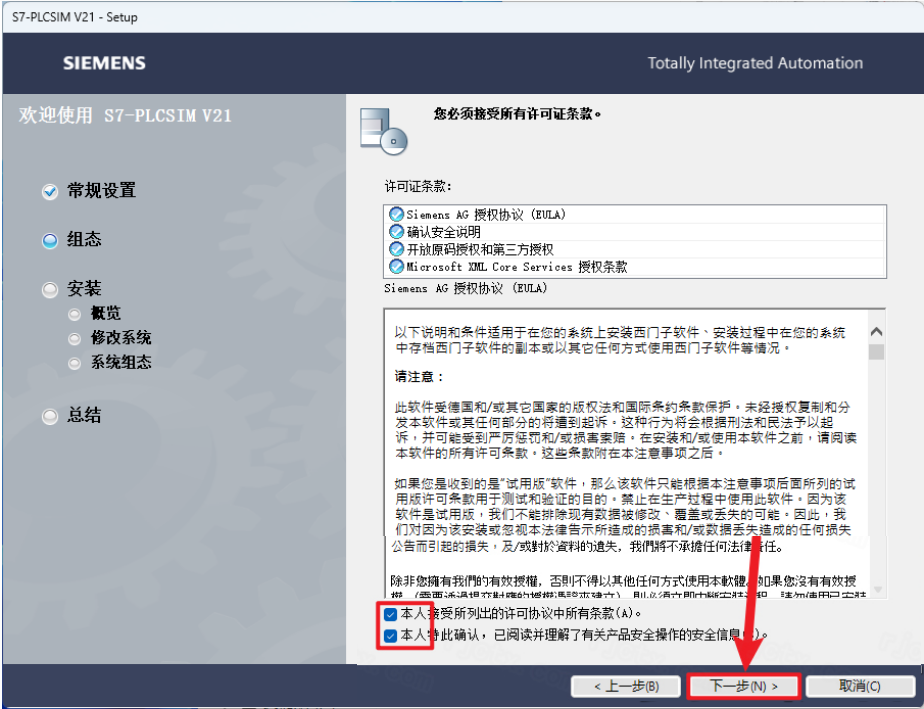Click the grey bullet icon beside 修改系统
Image resolution: width=924 pixels, height=709 pixels.
[74, 339]
